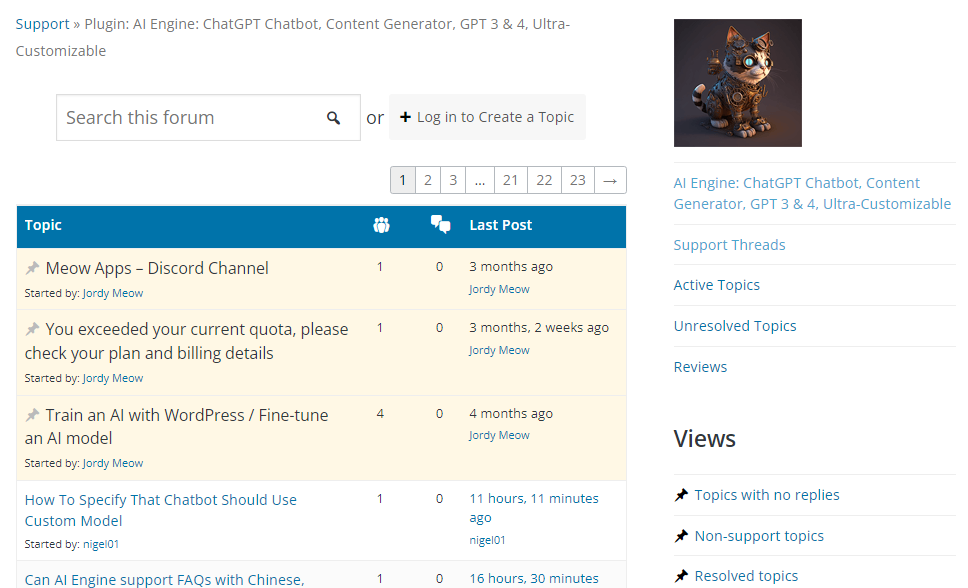Click the pin icon beside Meow Apps topic
Screen dimensions: 968x588
click(32, 268)
